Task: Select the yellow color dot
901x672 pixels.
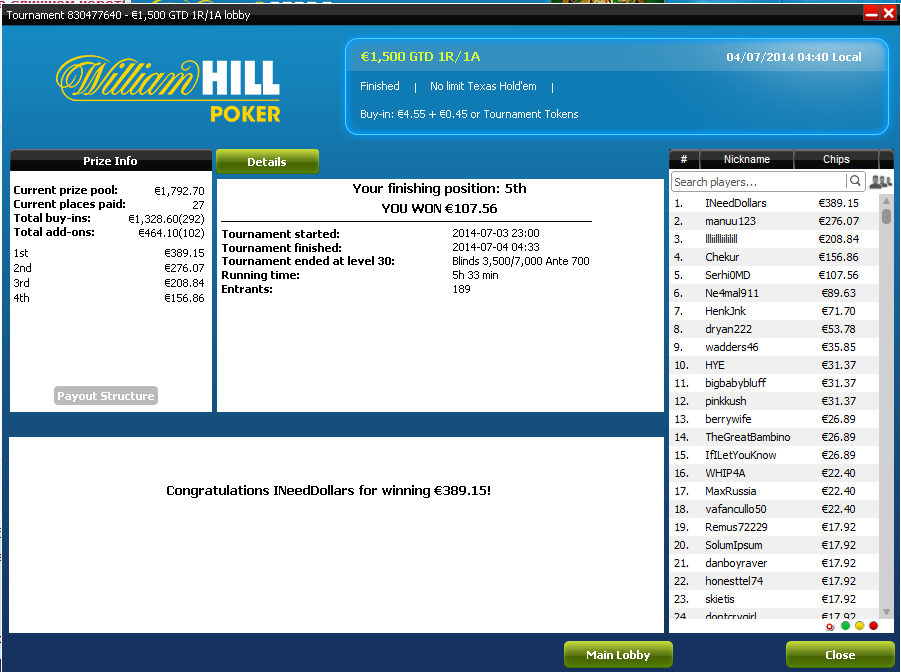Action: (x=859, y=626)
